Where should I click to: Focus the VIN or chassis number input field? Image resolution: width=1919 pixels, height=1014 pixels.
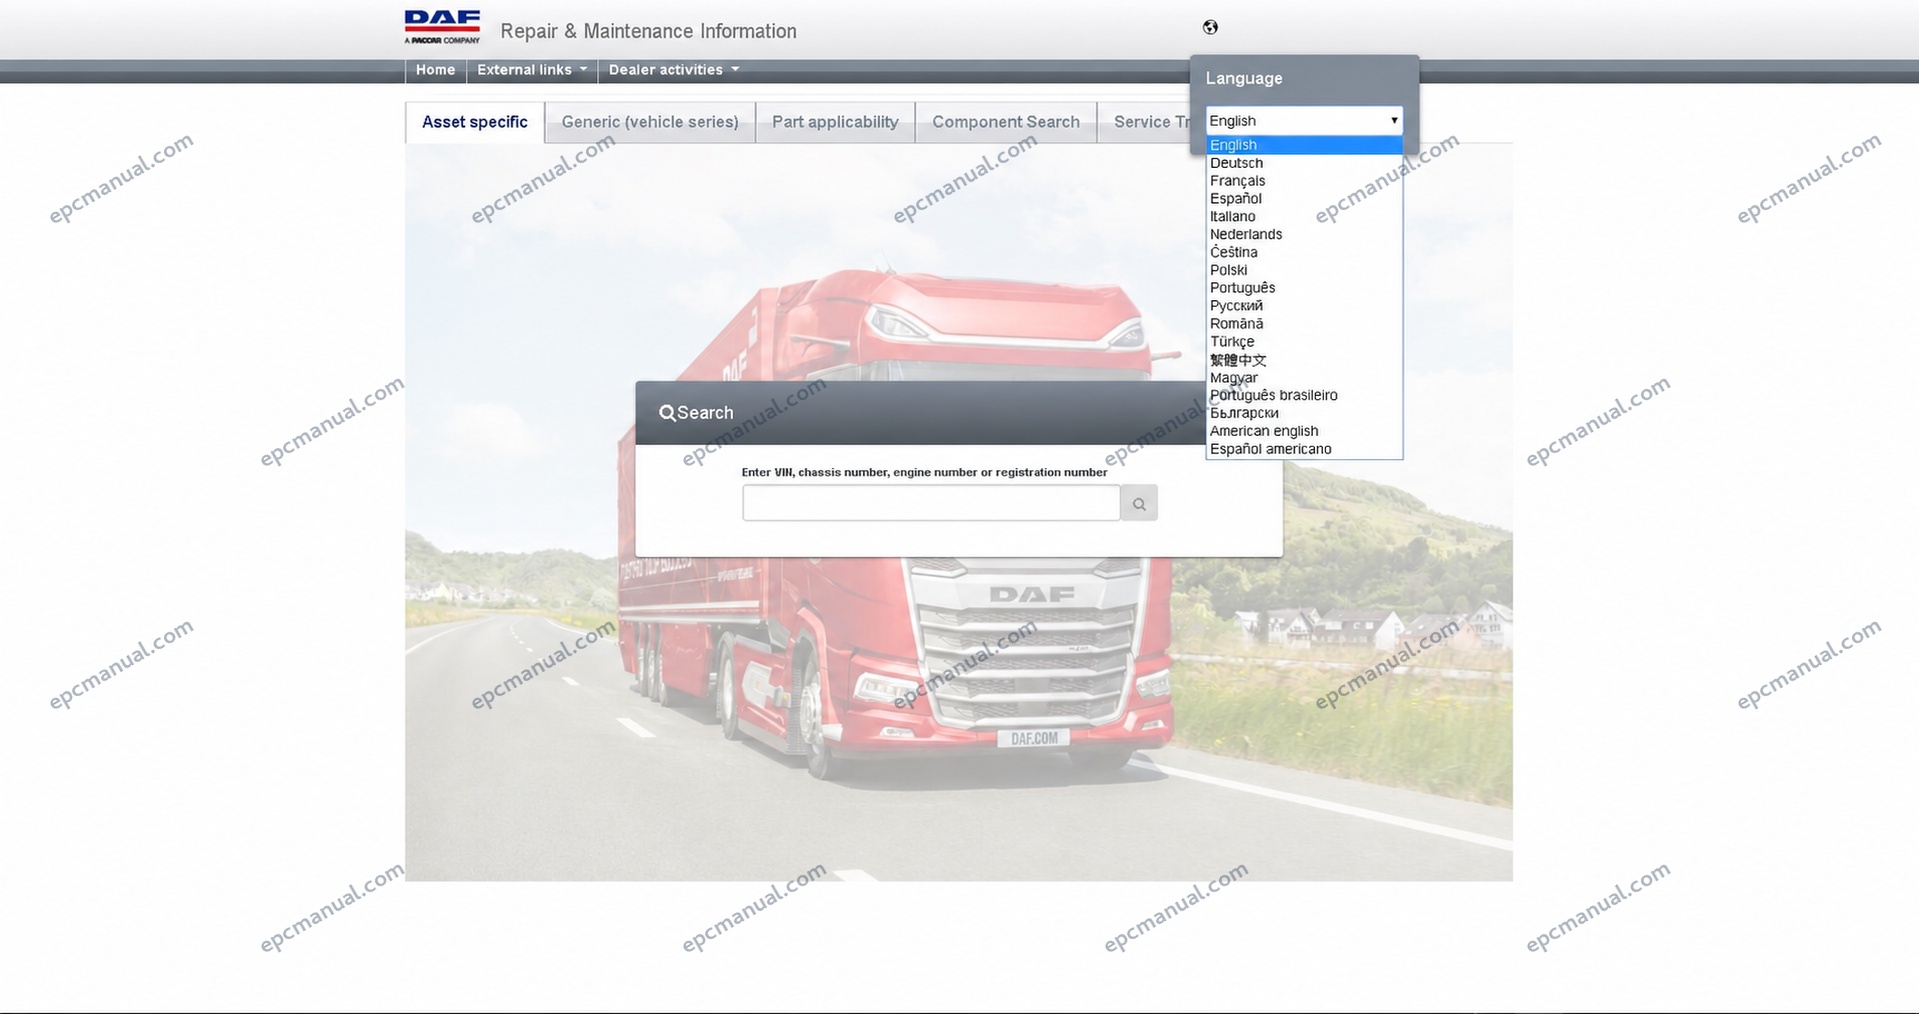[931, 503]
